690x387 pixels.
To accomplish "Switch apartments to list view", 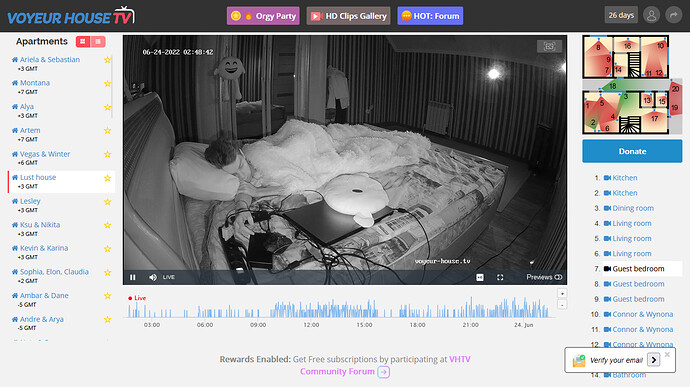I will point(98,41).
